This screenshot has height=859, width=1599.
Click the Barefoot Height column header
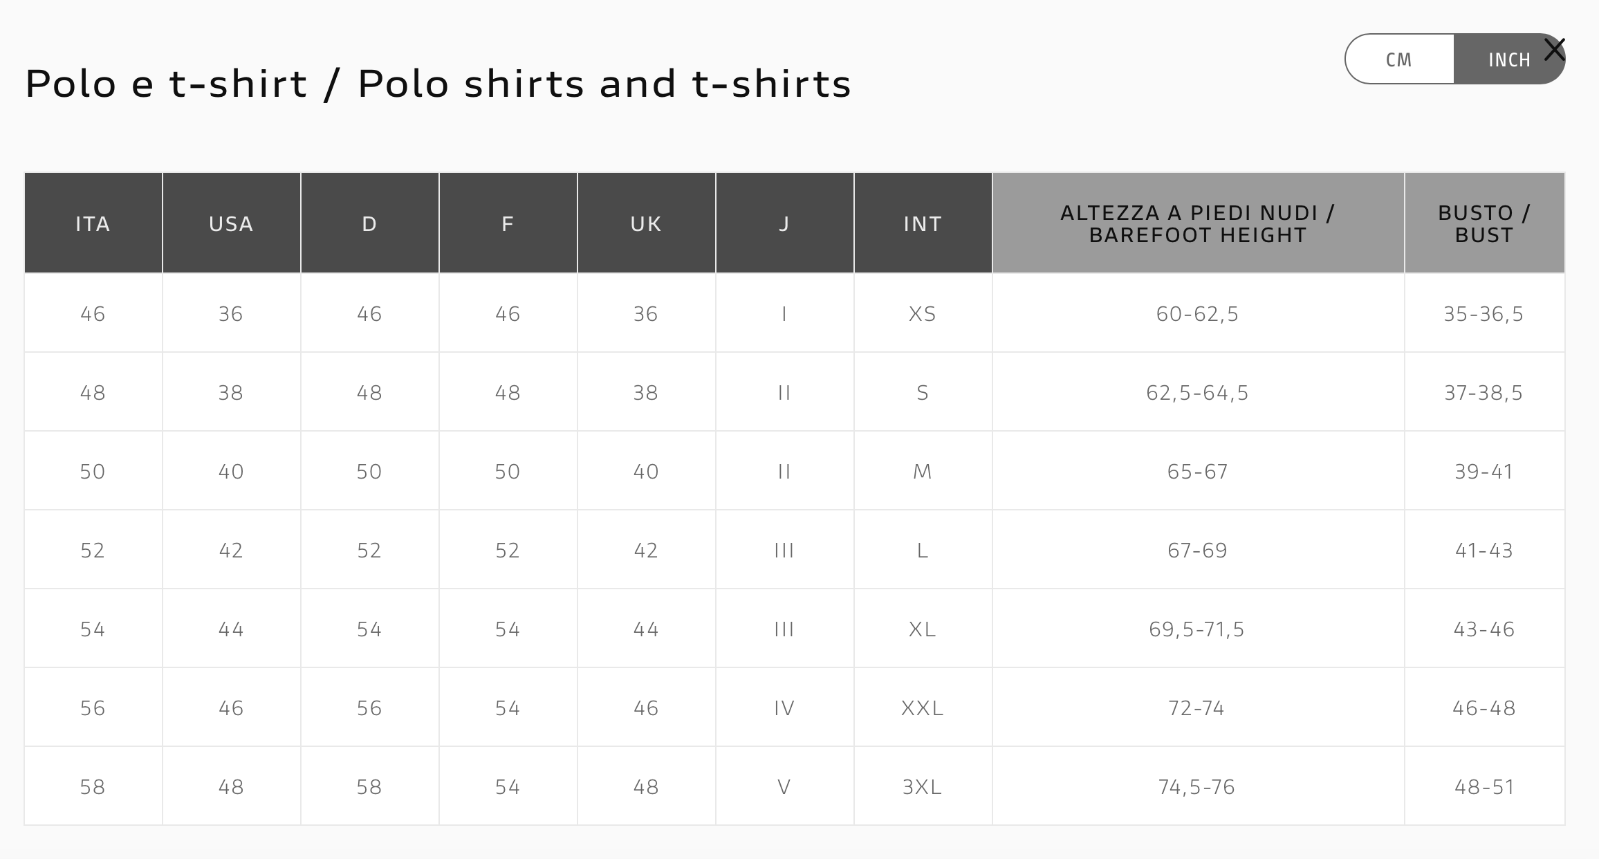coord(1197,224)
